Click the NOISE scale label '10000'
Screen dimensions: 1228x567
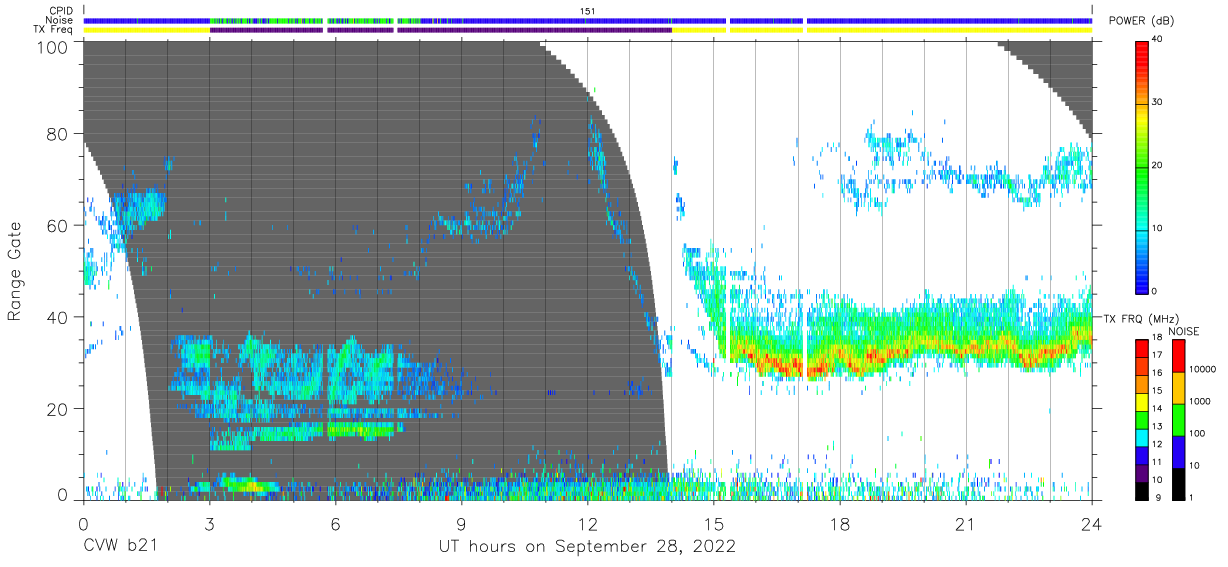click(x=1202, y=370)
